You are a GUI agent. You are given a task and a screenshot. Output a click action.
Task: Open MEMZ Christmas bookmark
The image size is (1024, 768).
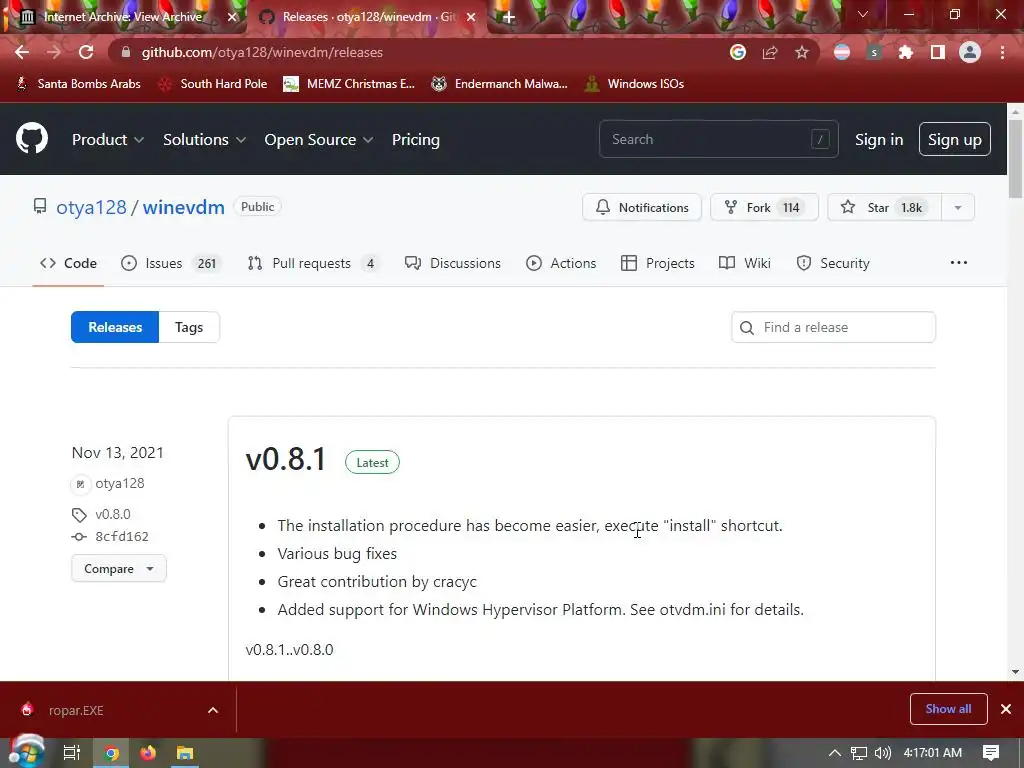point(349,84)
